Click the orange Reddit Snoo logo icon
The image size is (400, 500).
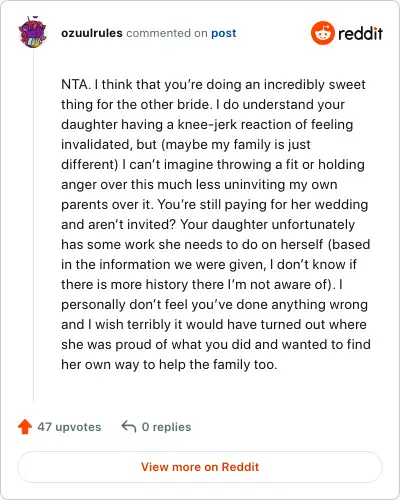[x=322, y=33]
